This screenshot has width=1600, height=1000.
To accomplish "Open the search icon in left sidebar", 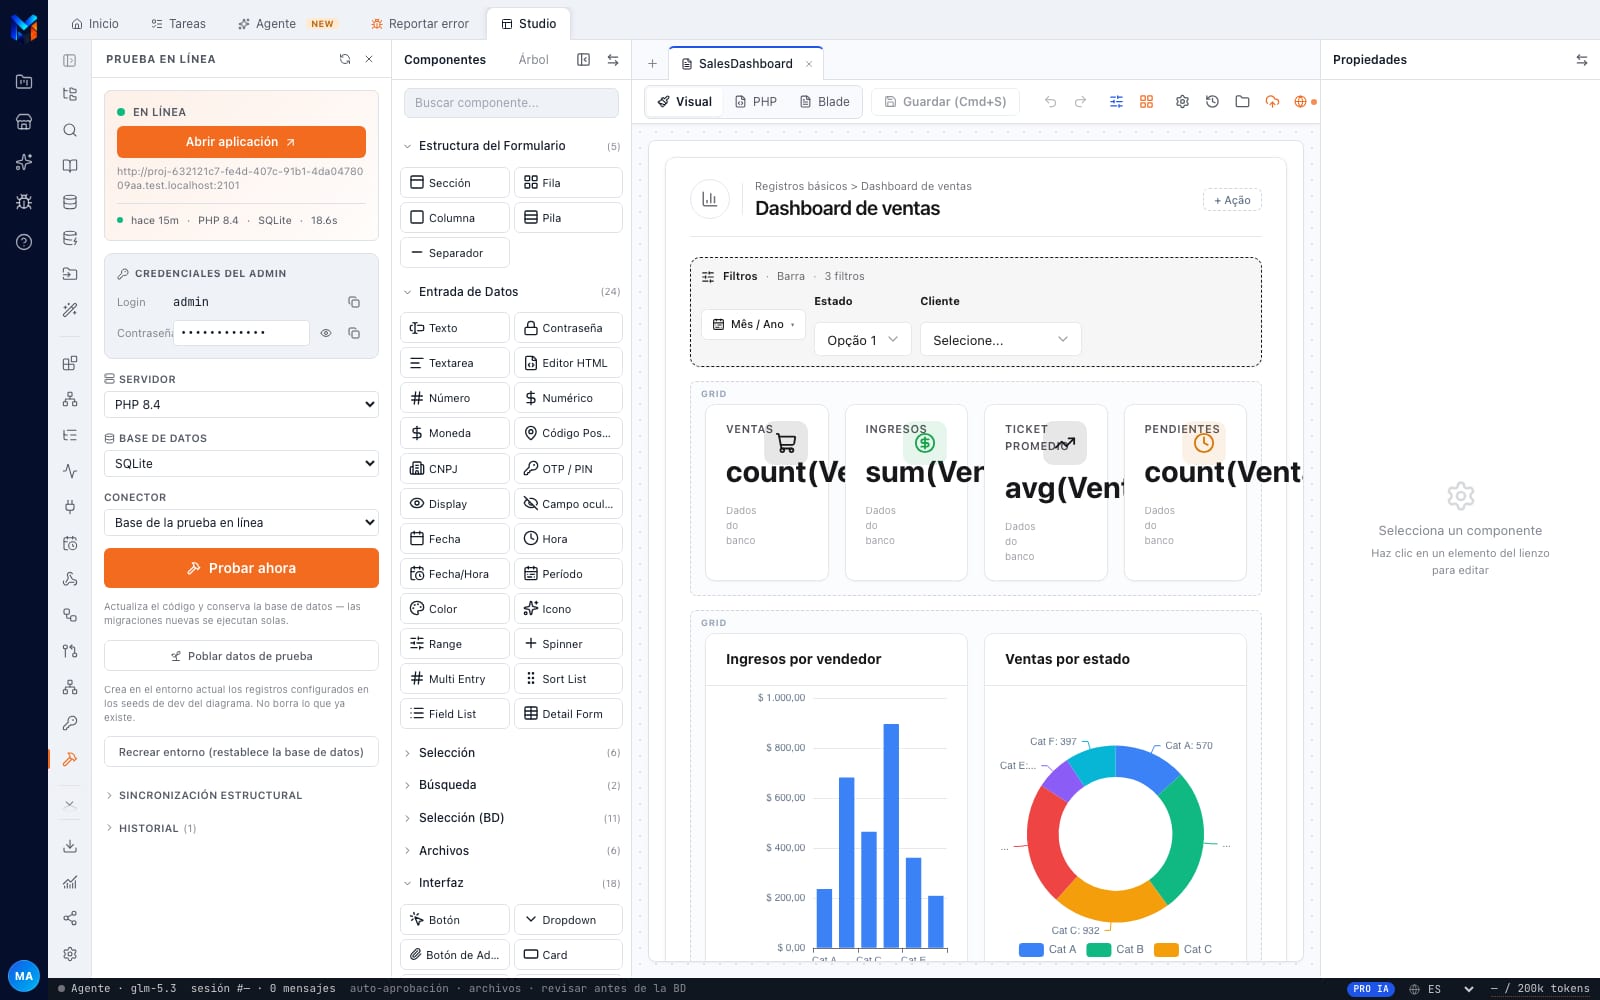I will [70, 130].
